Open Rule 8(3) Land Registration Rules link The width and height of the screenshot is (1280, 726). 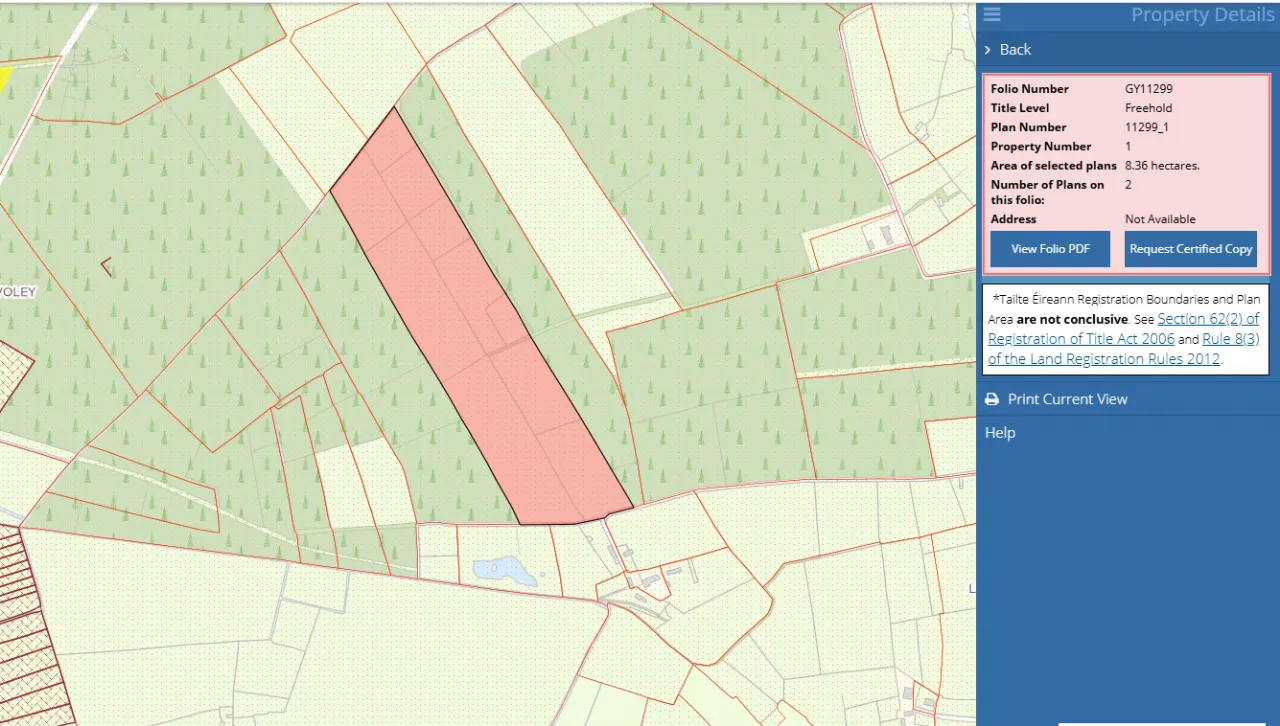point(1123,349)
